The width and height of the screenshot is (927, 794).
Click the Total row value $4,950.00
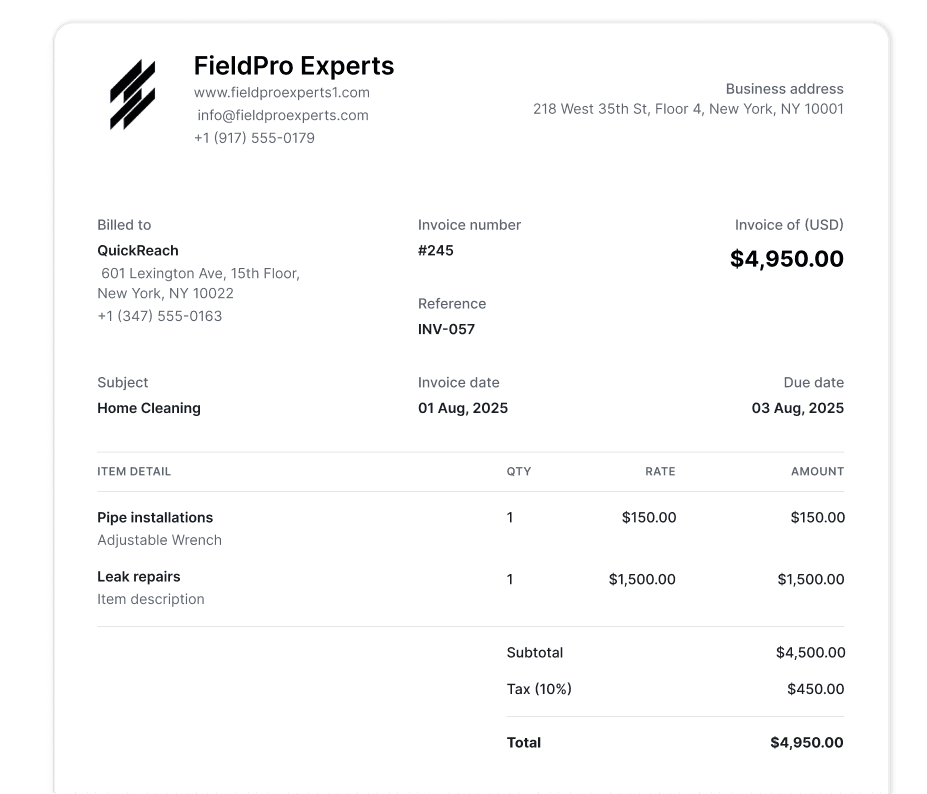[807, 743]
